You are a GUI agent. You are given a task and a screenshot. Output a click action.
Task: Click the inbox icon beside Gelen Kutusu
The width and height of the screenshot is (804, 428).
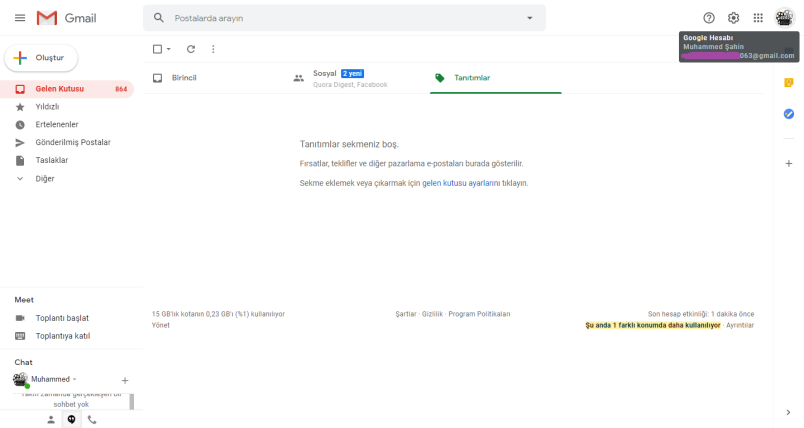coord(20,89)
